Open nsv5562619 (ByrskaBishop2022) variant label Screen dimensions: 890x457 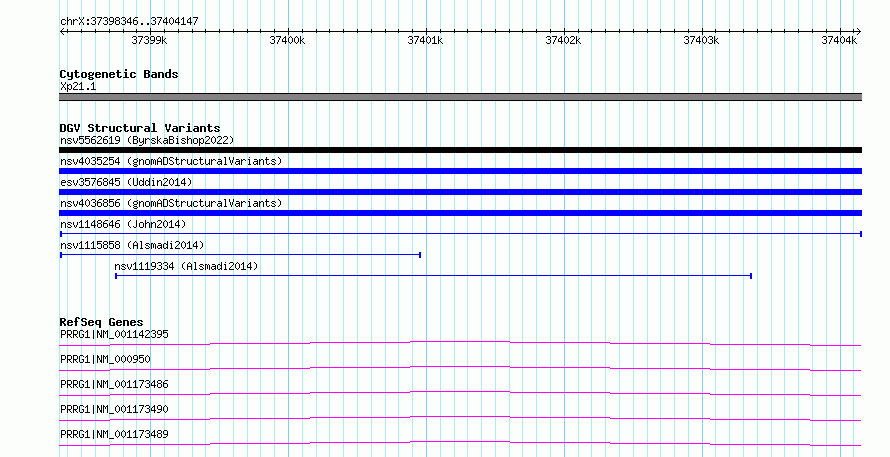147,140
